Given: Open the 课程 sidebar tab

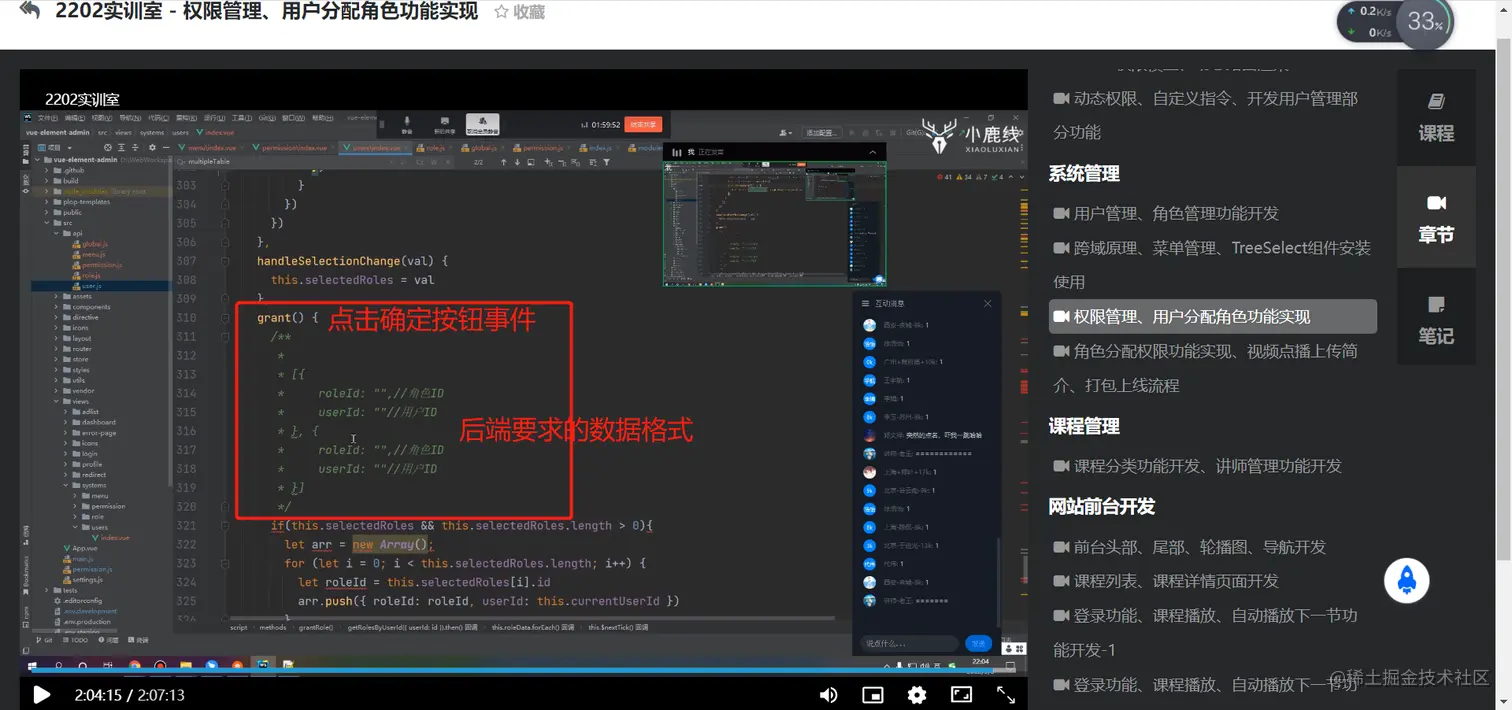Looking at the screenshot, I should pos(1436,117).
